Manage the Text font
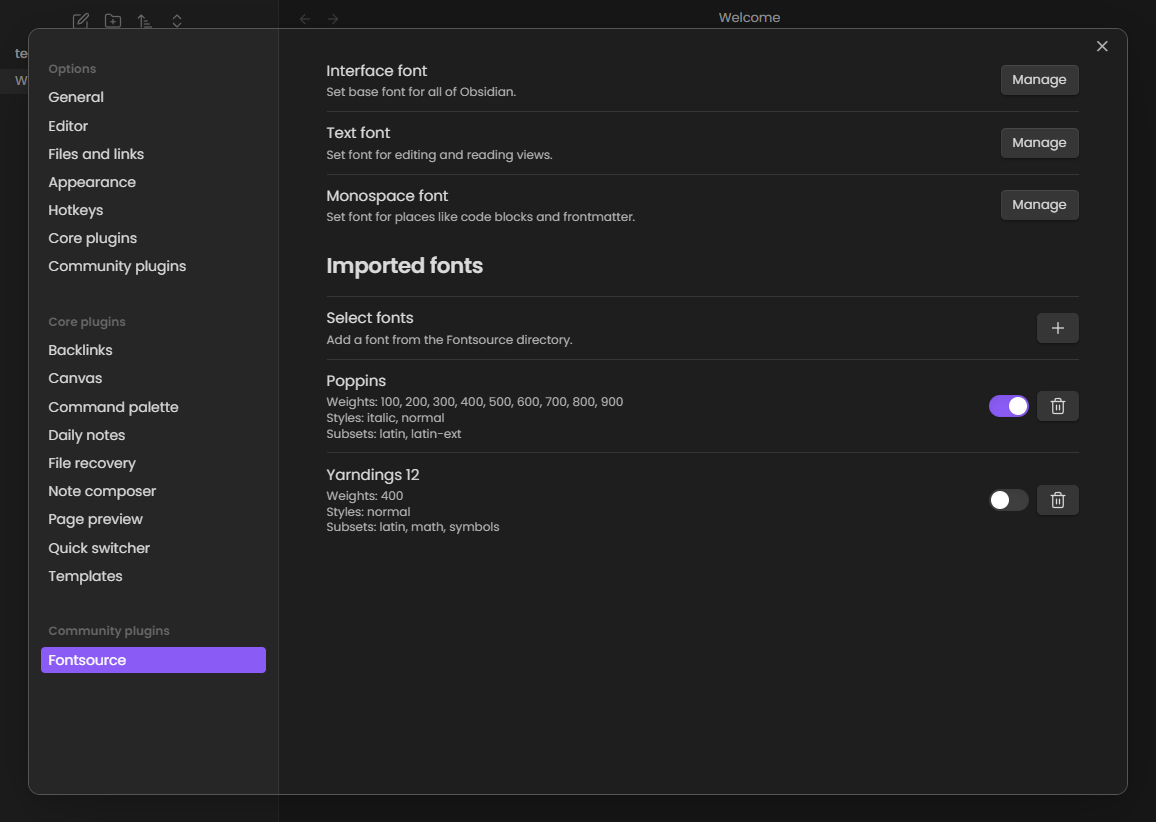The image size is (1156, 822). pyautogui.click(x=1039, y=143)
